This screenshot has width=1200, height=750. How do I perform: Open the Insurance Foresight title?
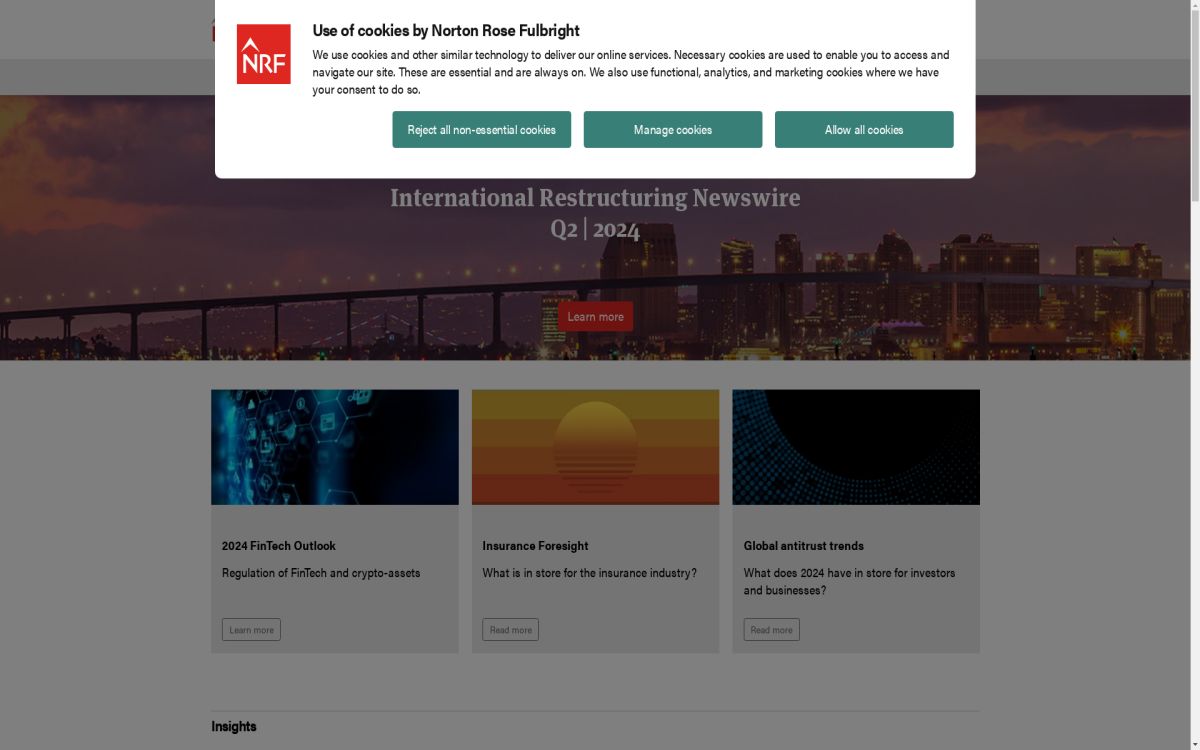535,546
